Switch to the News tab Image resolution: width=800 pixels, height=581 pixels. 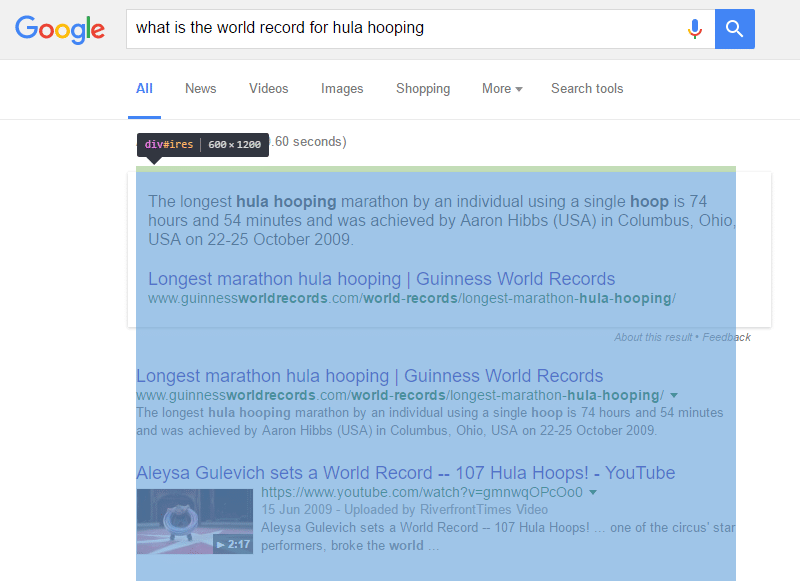201,89
